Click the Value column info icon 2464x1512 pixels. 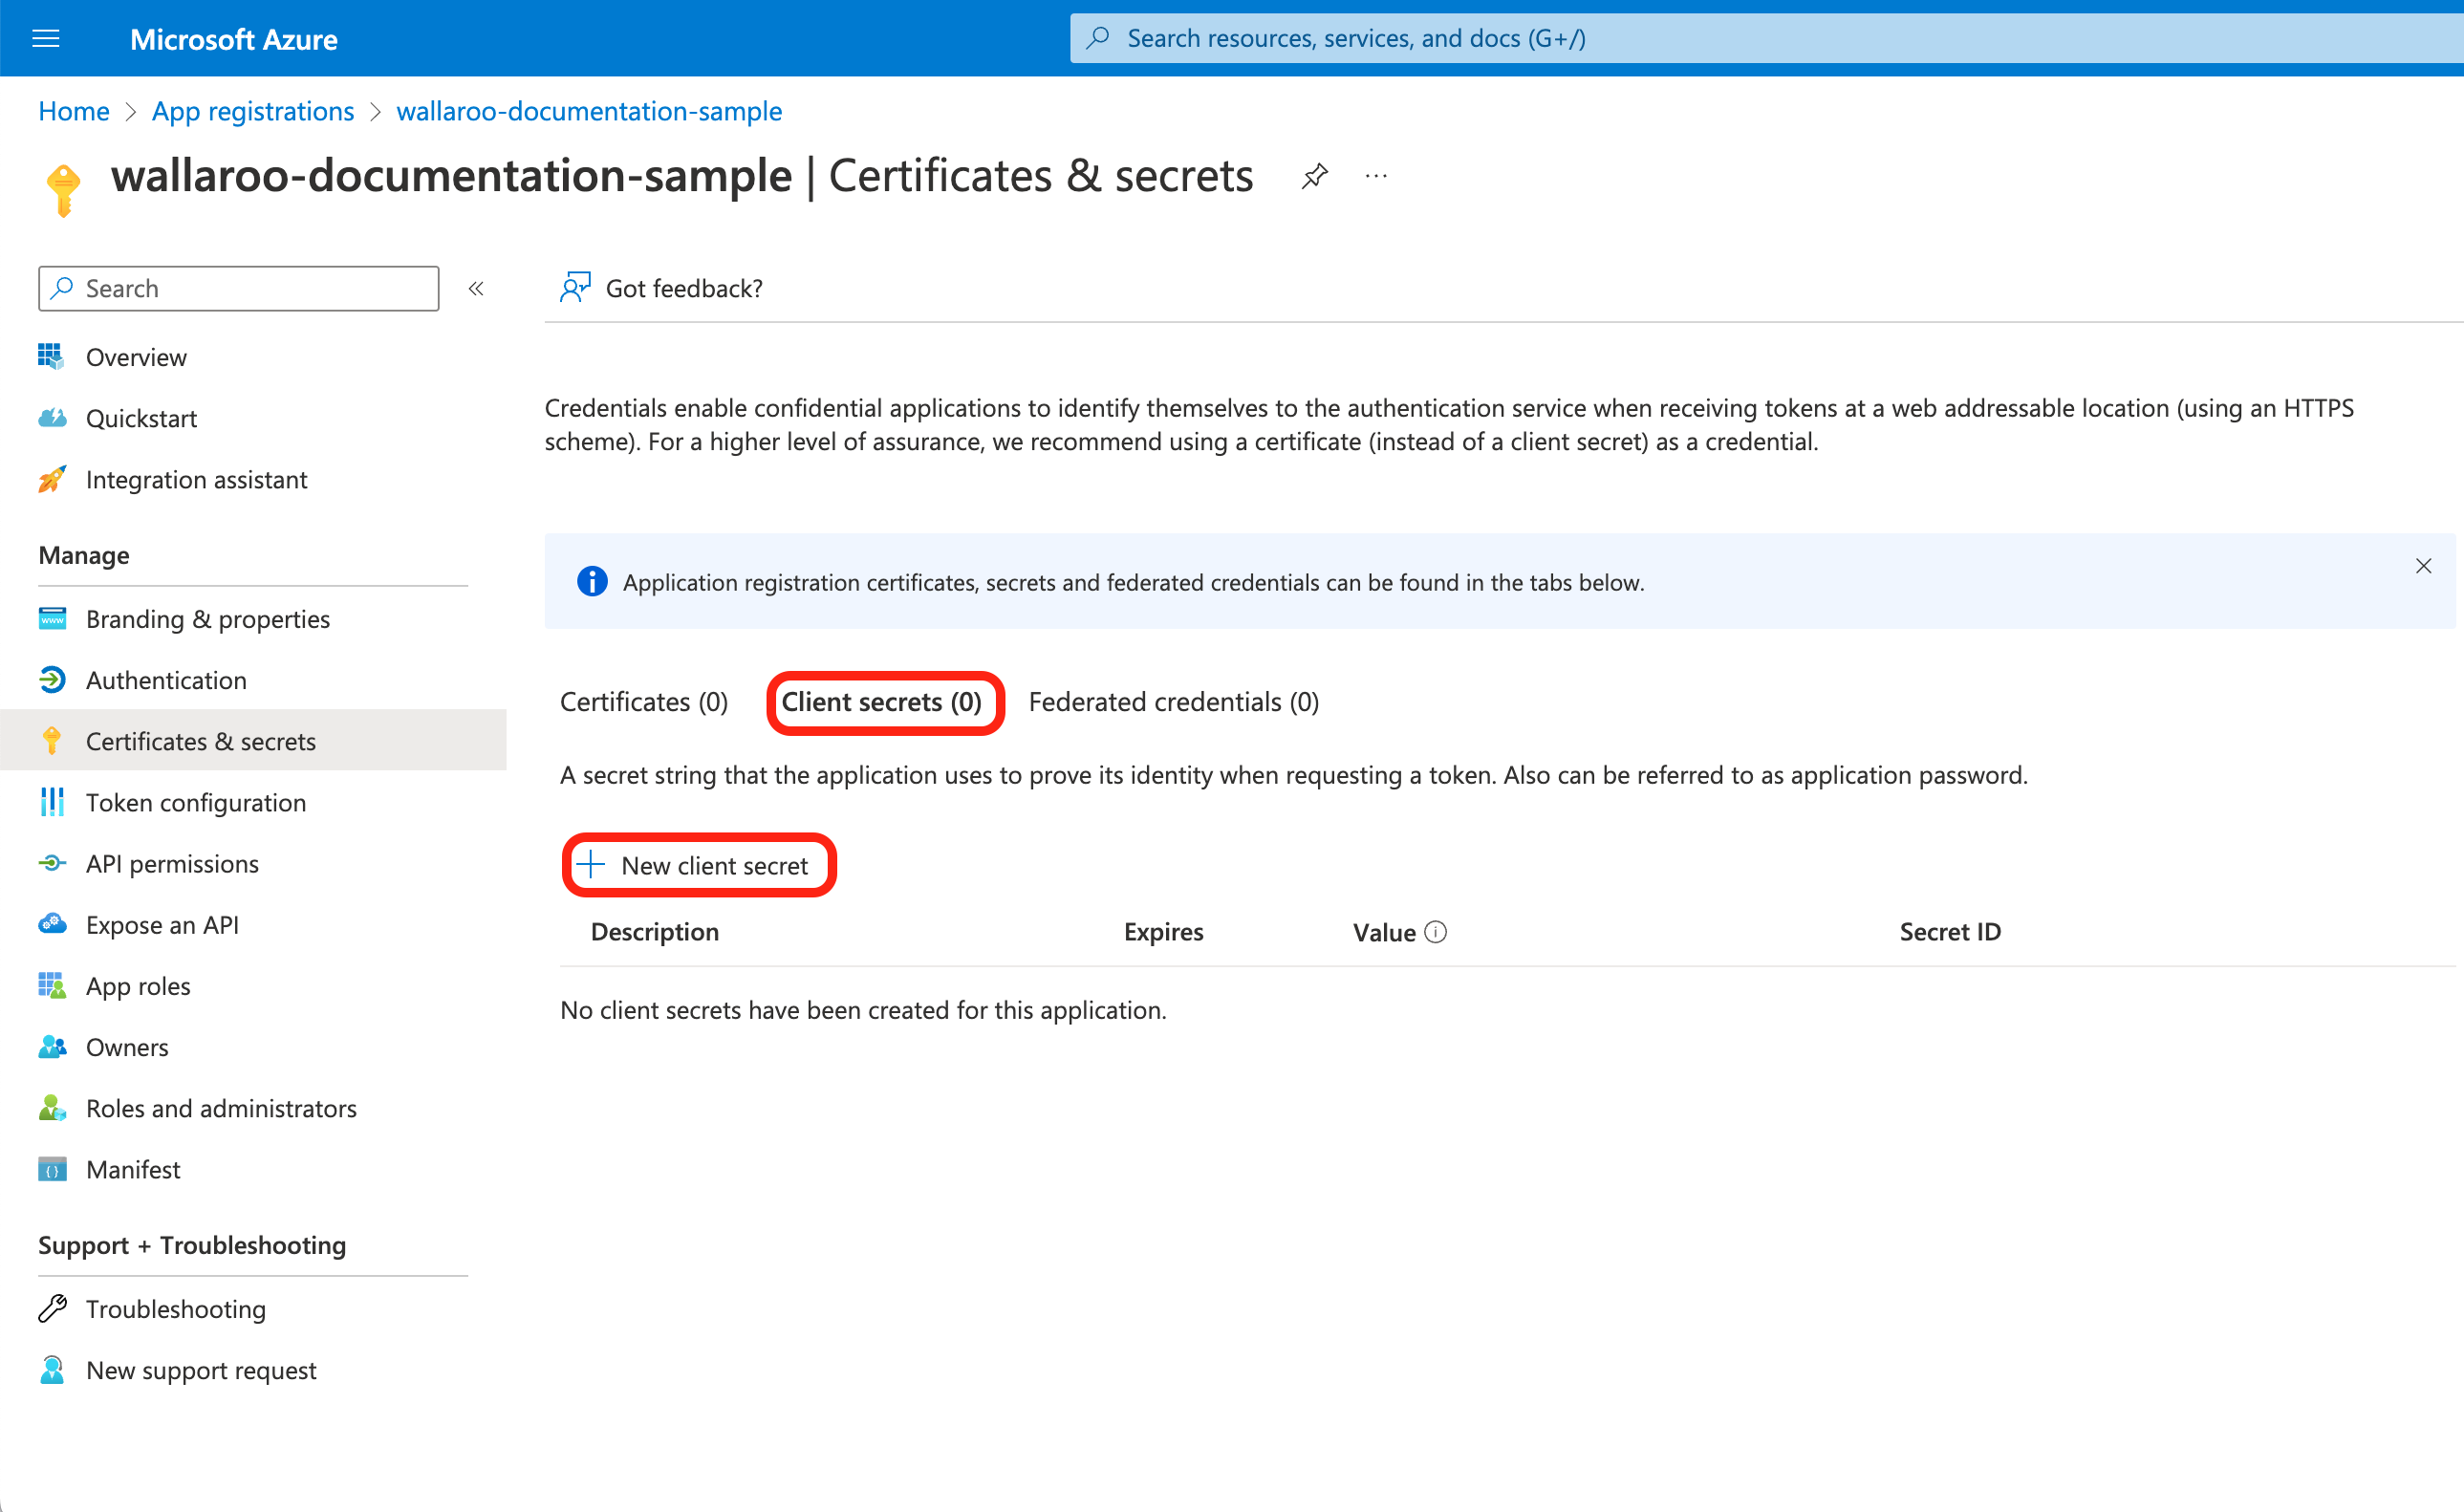pyautogui.click(x=1435, y=932)
